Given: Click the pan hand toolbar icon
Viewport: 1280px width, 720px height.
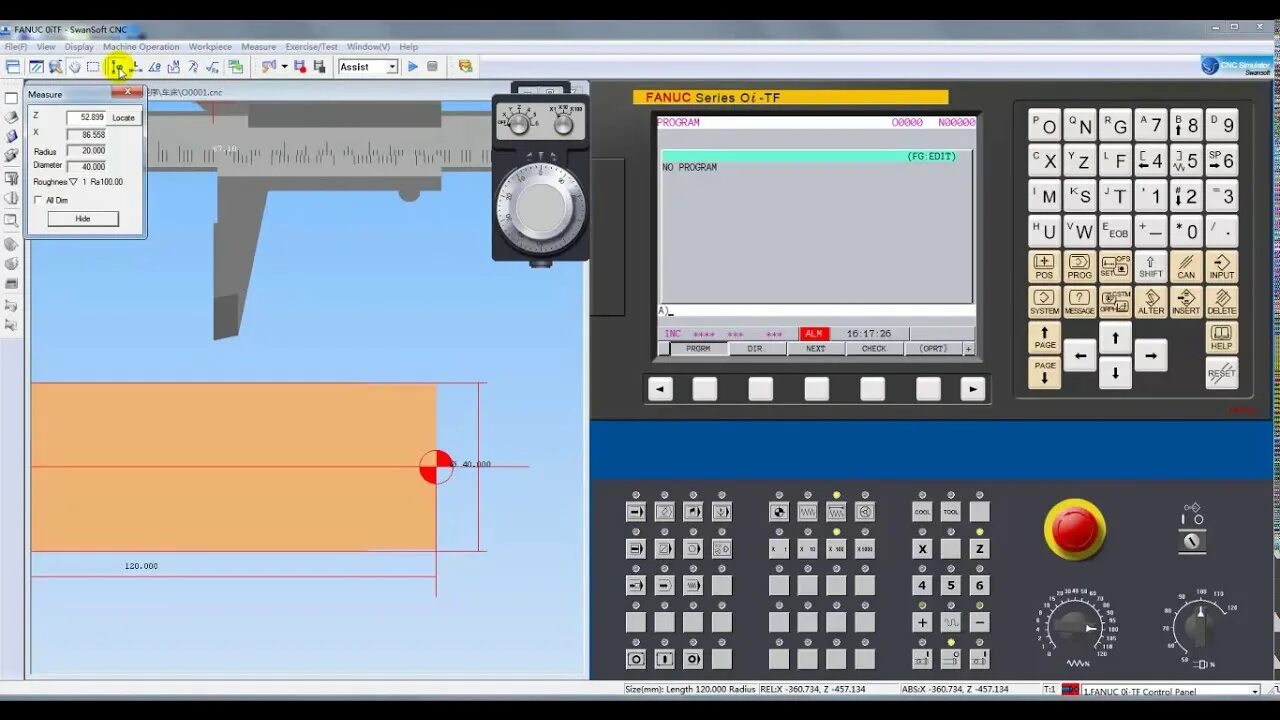Looking at the screenshot, I should [x=74, y=67].
